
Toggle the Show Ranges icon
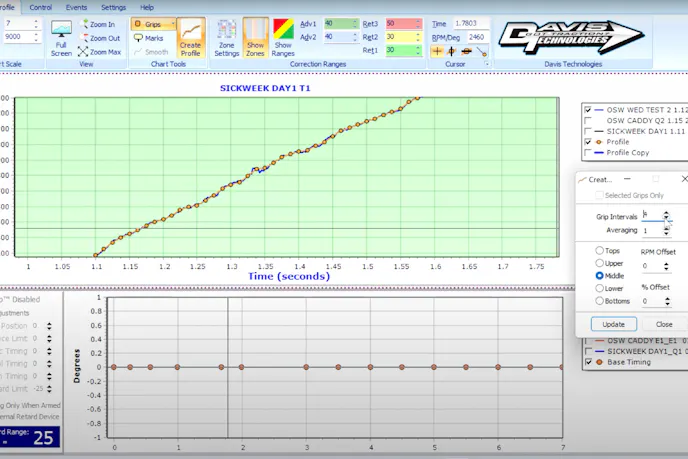pos(283,37)
